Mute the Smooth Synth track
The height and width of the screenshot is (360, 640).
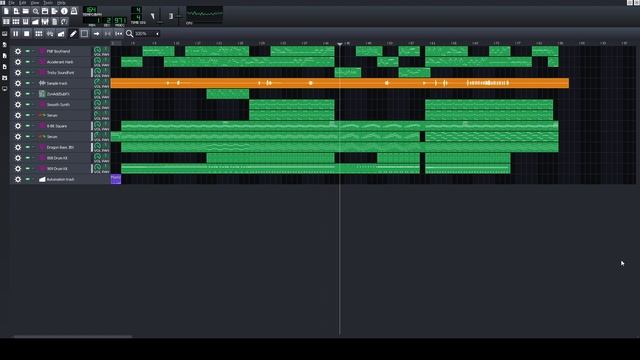(28, 104)
